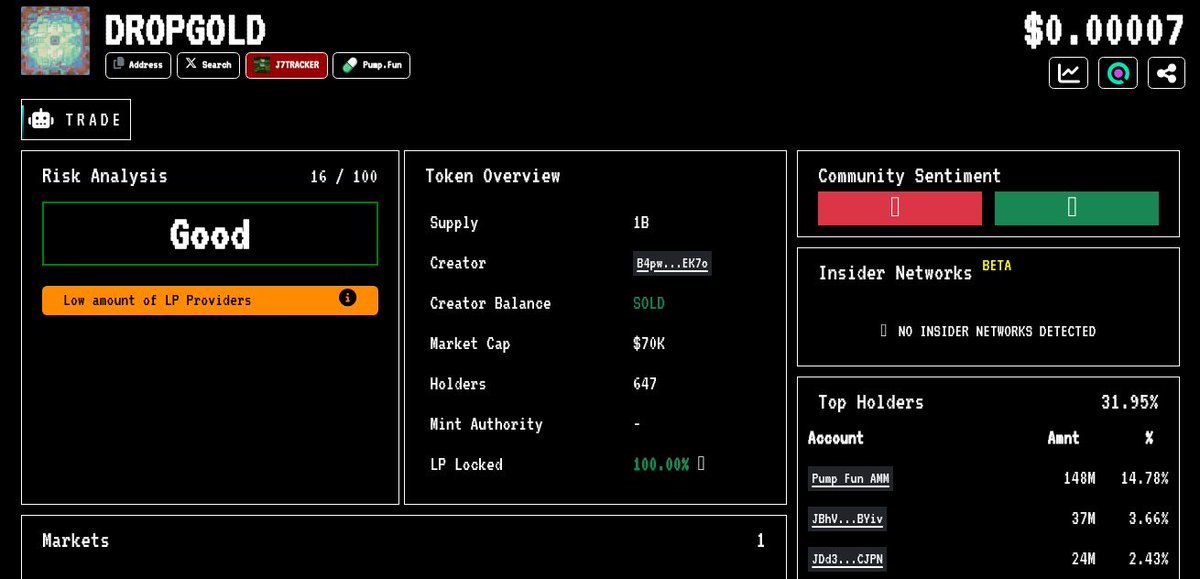Click the price chart icon

pyautogui.click(x=1069, y=73)
